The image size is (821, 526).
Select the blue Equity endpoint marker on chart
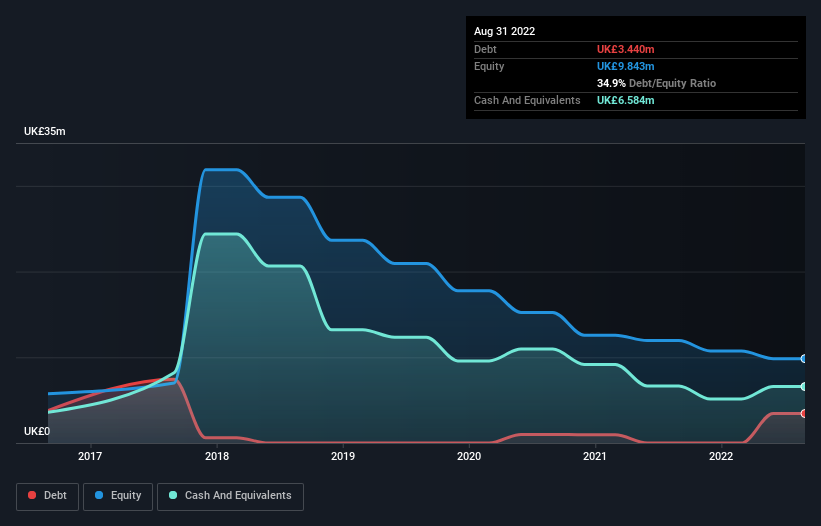coord(804,359)
